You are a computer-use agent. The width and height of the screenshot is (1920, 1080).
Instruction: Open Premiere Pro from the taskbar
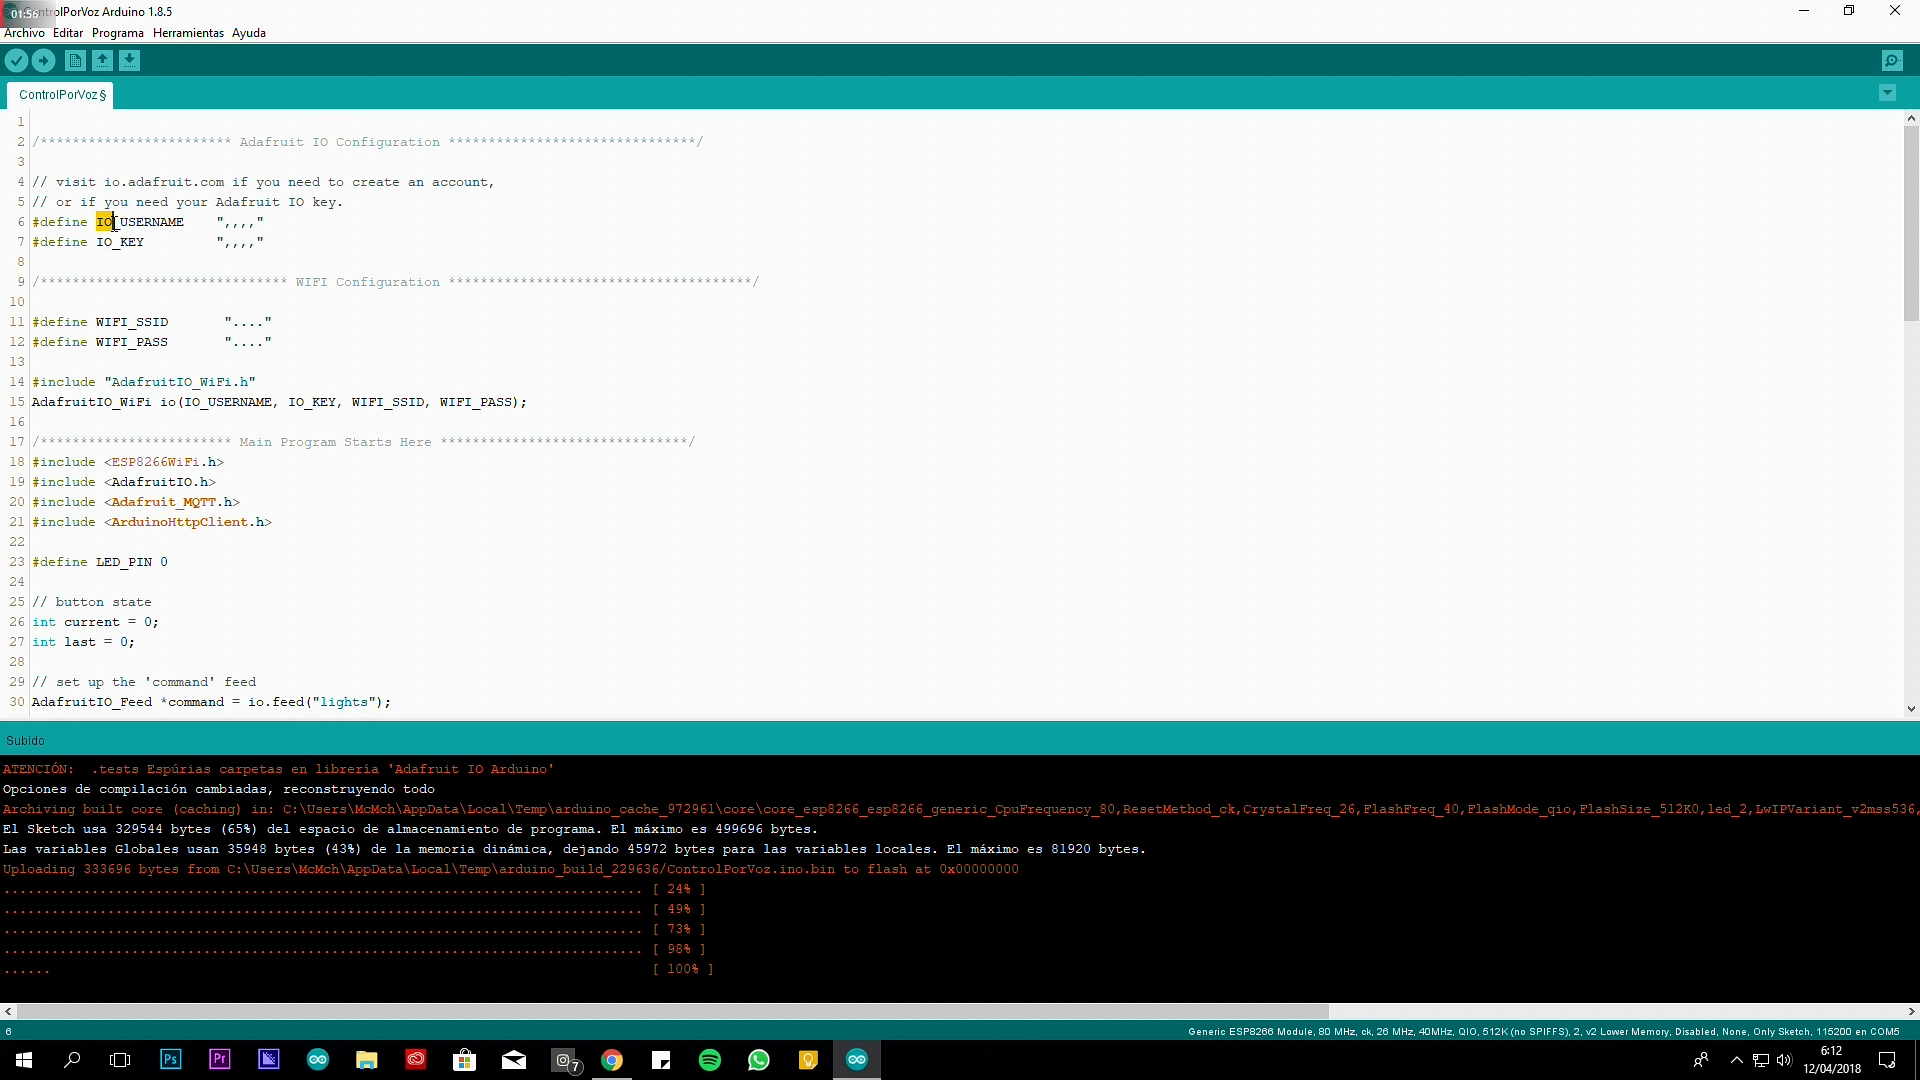pyautogui.click(x=219, y=1059)
